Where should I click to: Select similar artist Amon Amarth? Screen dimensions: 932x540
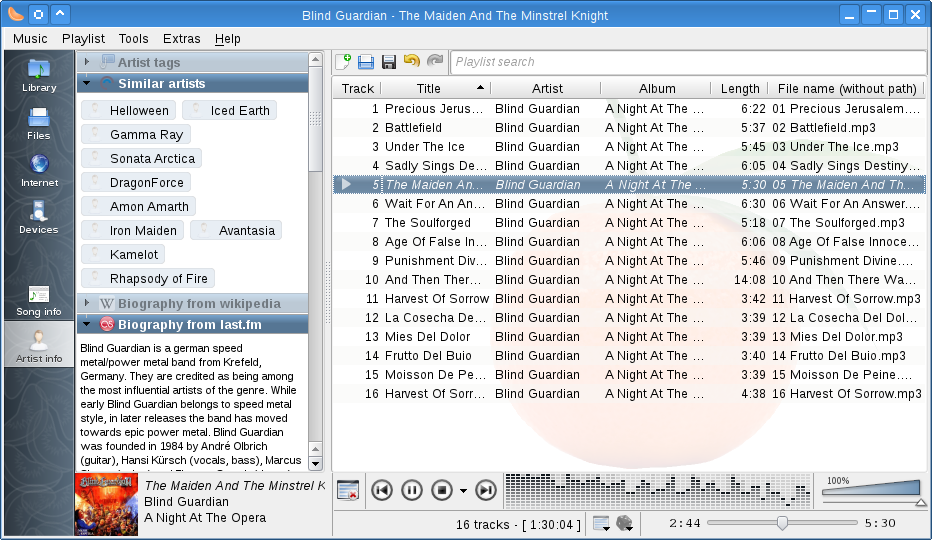(x=138, y=206)
